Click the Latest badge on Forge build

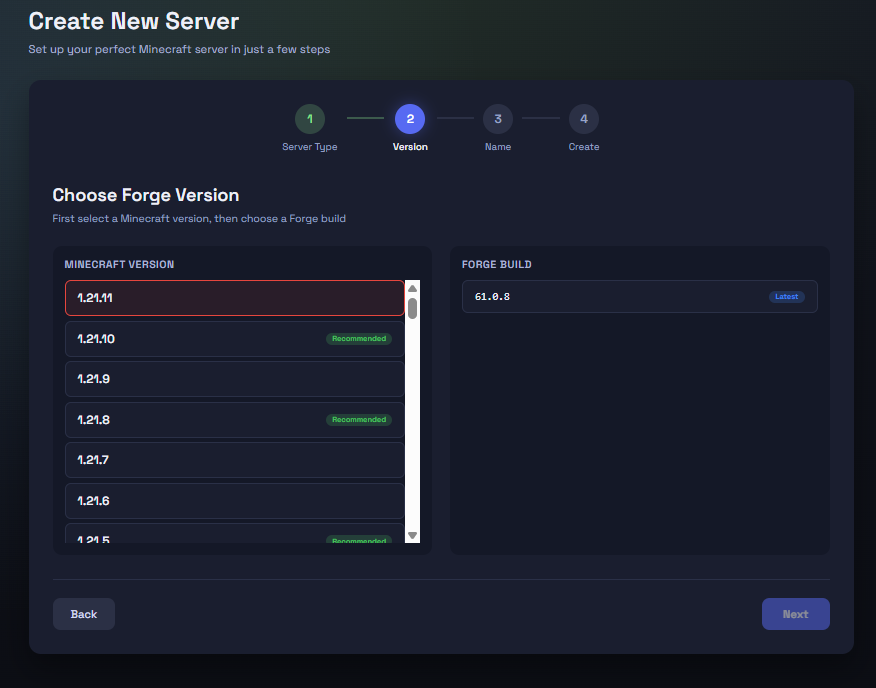787,296
